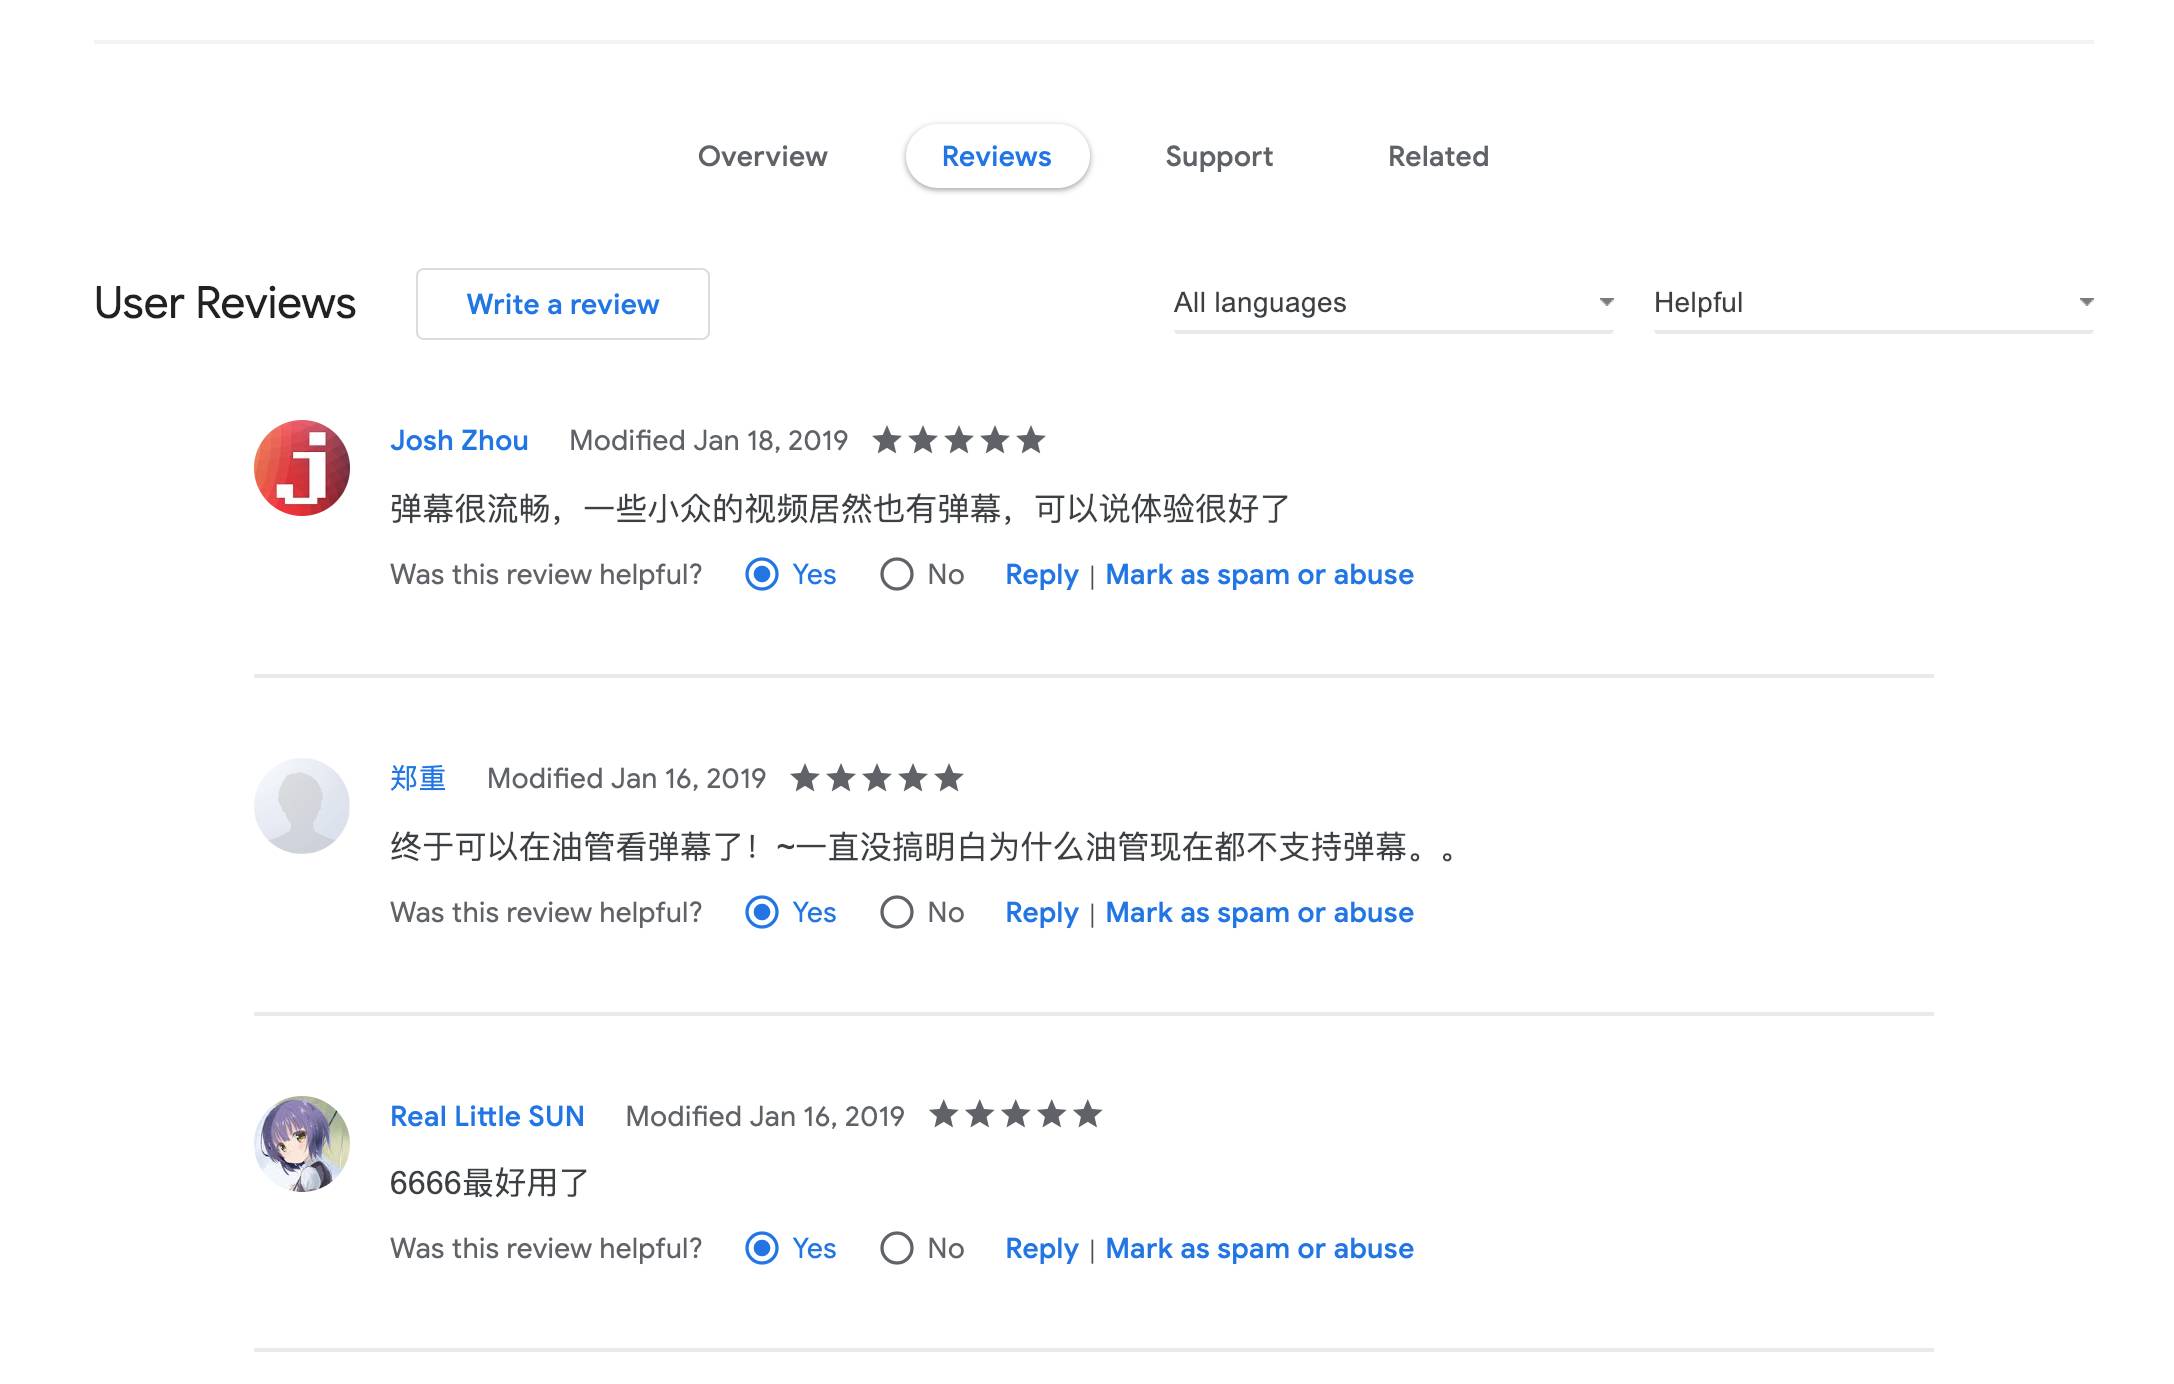Viewport: 2174px width, 1384px height.
Task: Click Josh Zhou's five-star rating
Action: (958, 440)
